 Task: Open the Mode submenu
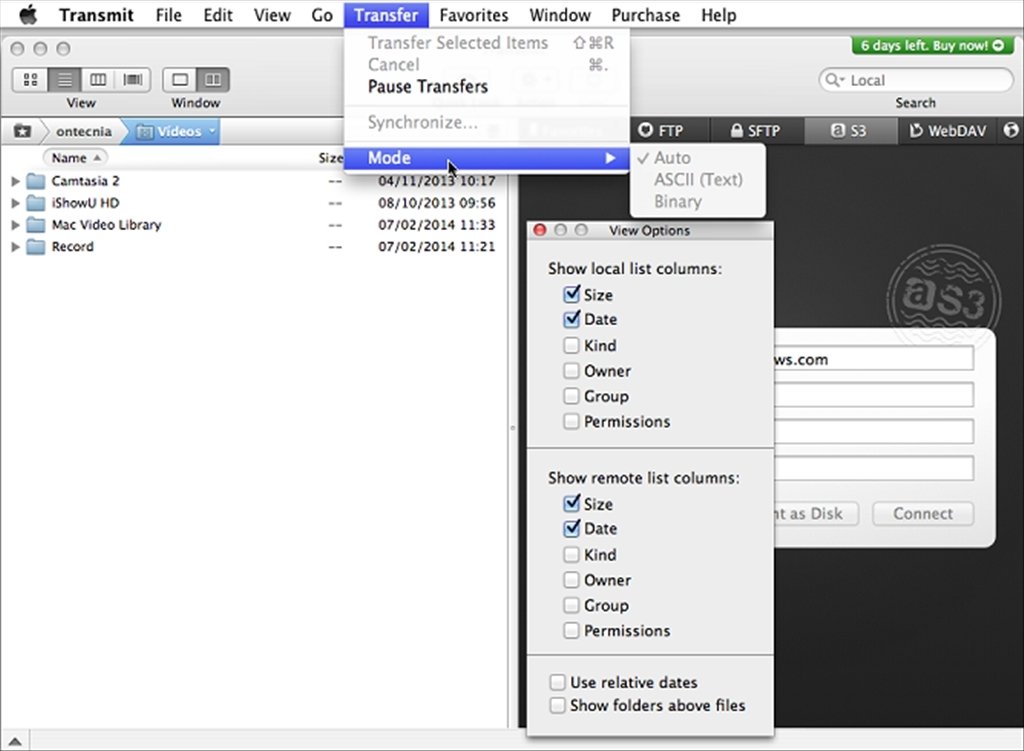click(x=487, y=158)
